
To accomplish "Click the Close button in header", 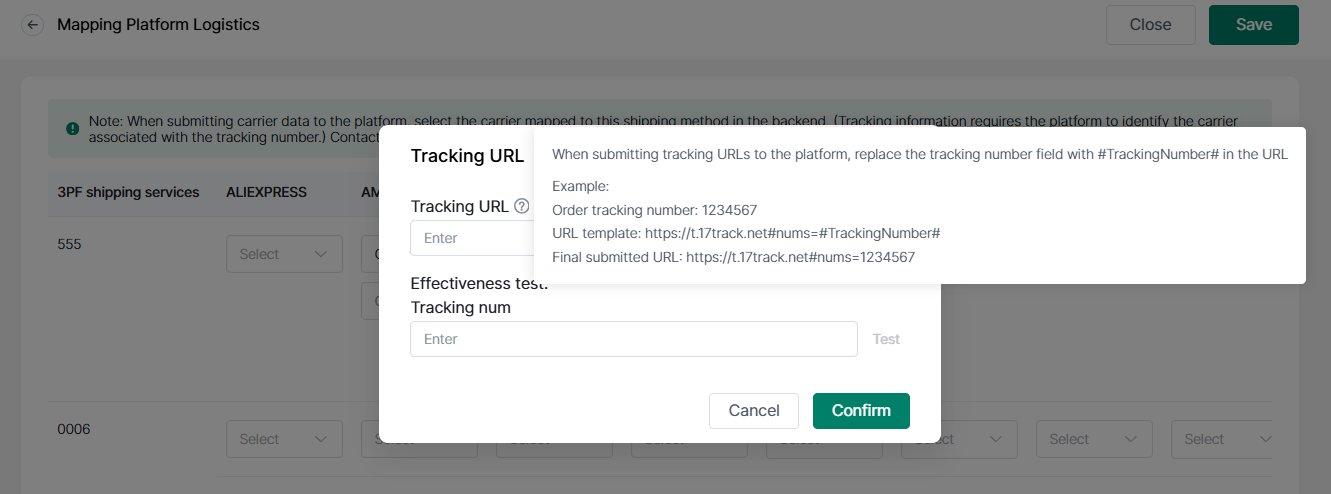I will 1150,25.
